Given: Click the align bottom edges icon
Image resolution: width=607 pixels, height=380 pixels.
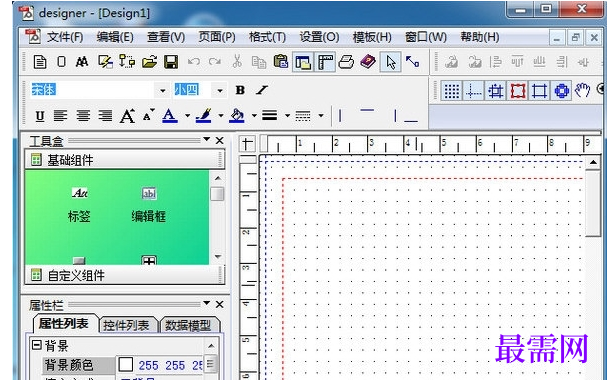Looking at the screenshot, I should pos(539,62).
